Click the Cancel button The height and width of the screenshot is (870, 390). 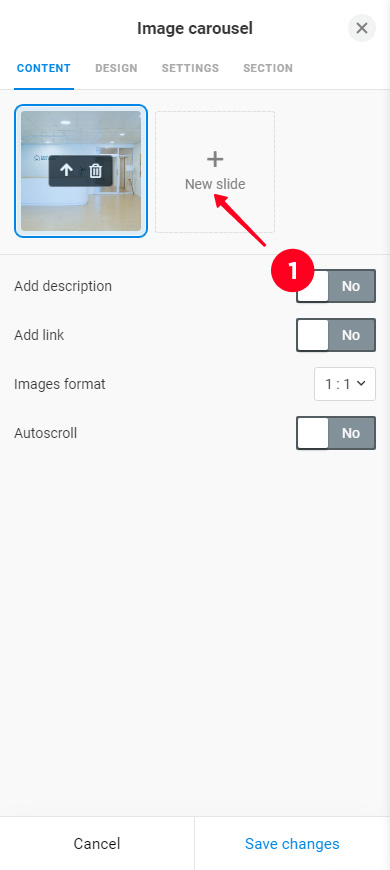pos(97,843)
